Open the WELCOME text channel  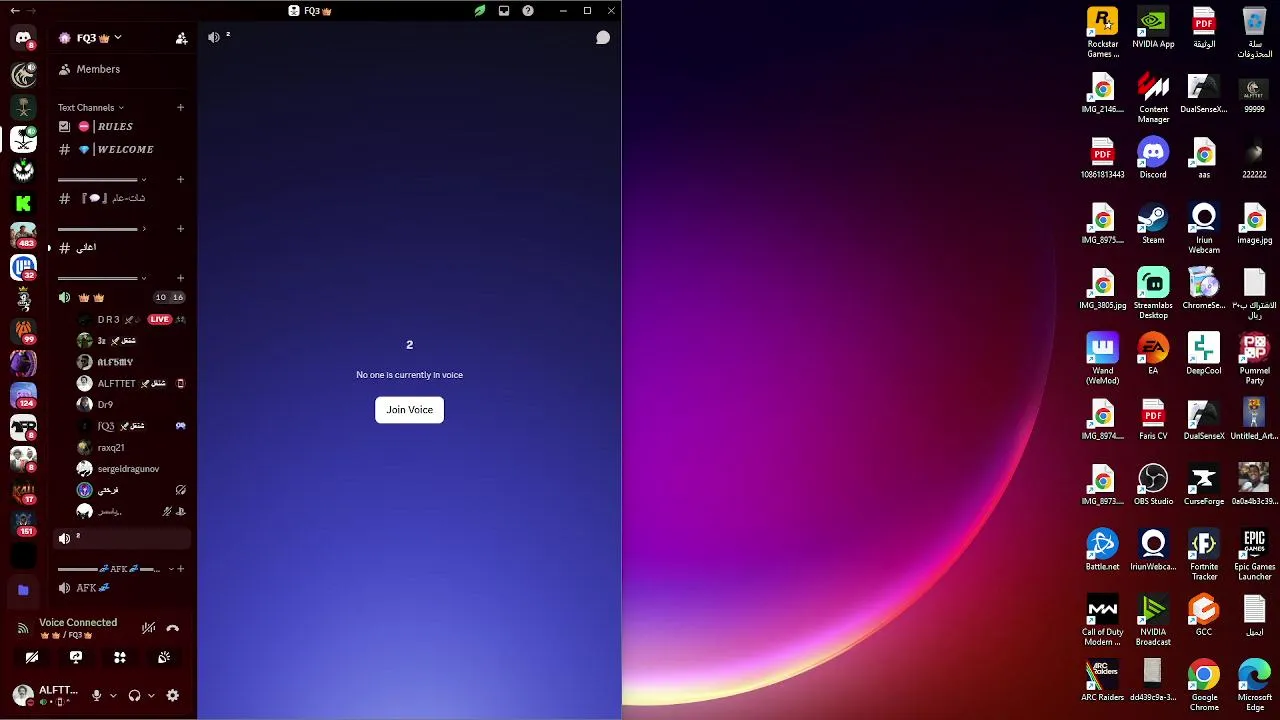[x=120, y=149]
